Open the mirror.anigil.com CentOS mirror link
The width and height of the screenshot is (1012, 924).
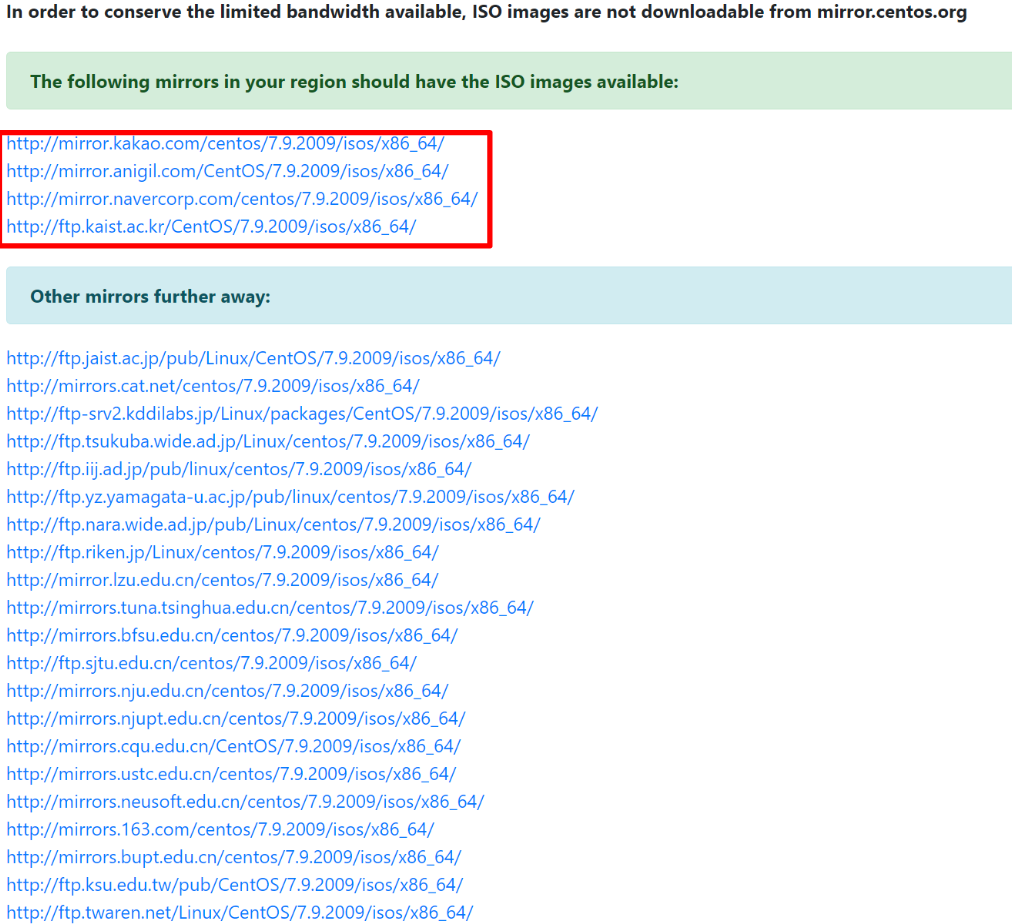pos(227,171)
